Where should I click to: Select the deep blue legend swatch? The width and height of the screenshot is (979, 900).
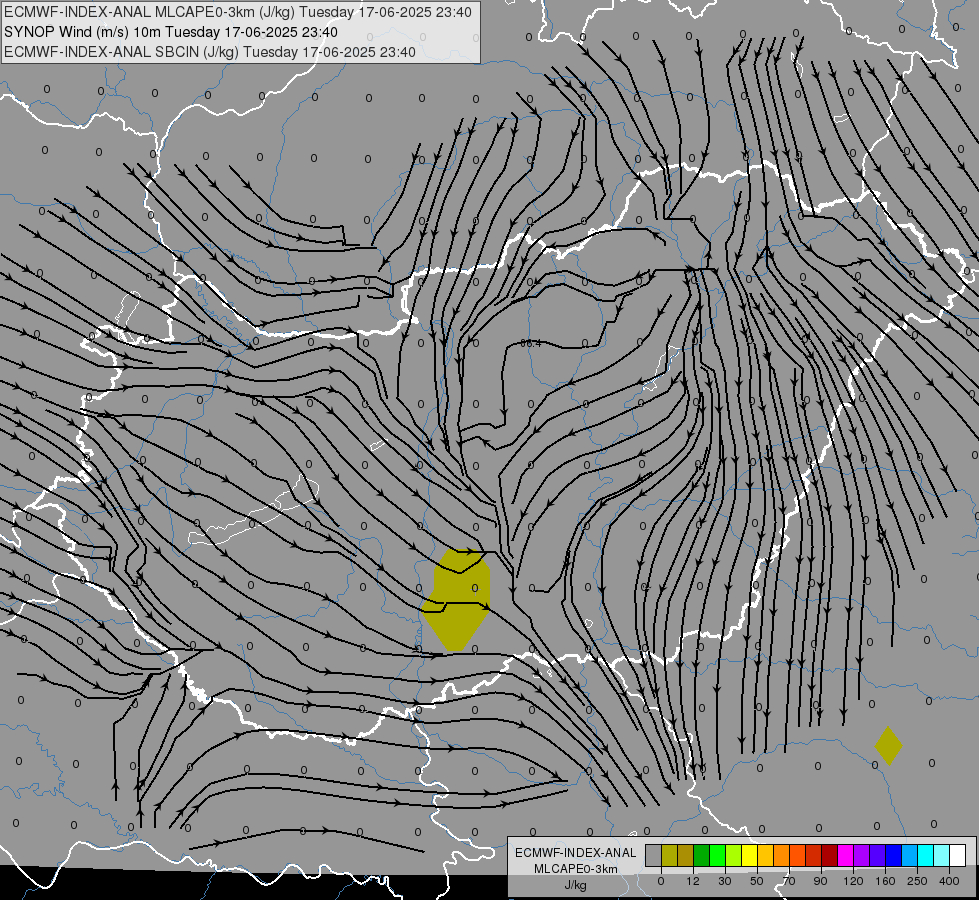[x=894, y=855]
